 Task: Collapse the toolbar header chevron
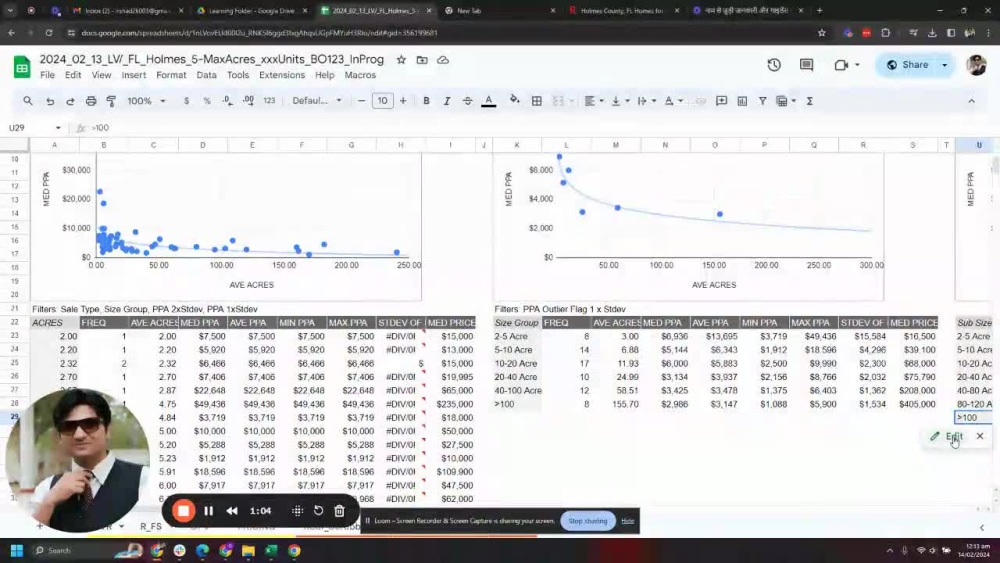coord(971,101)
